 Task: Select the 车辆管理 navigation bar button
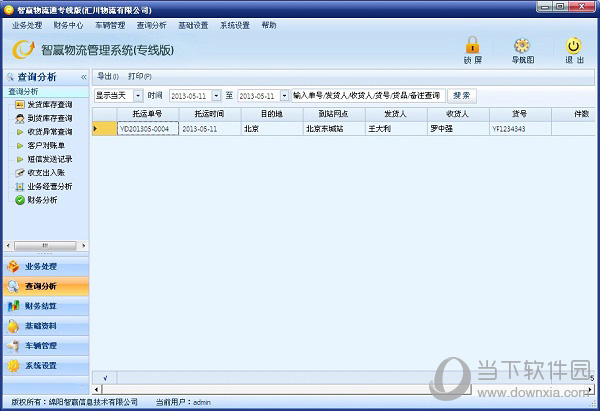pos(46,346)
